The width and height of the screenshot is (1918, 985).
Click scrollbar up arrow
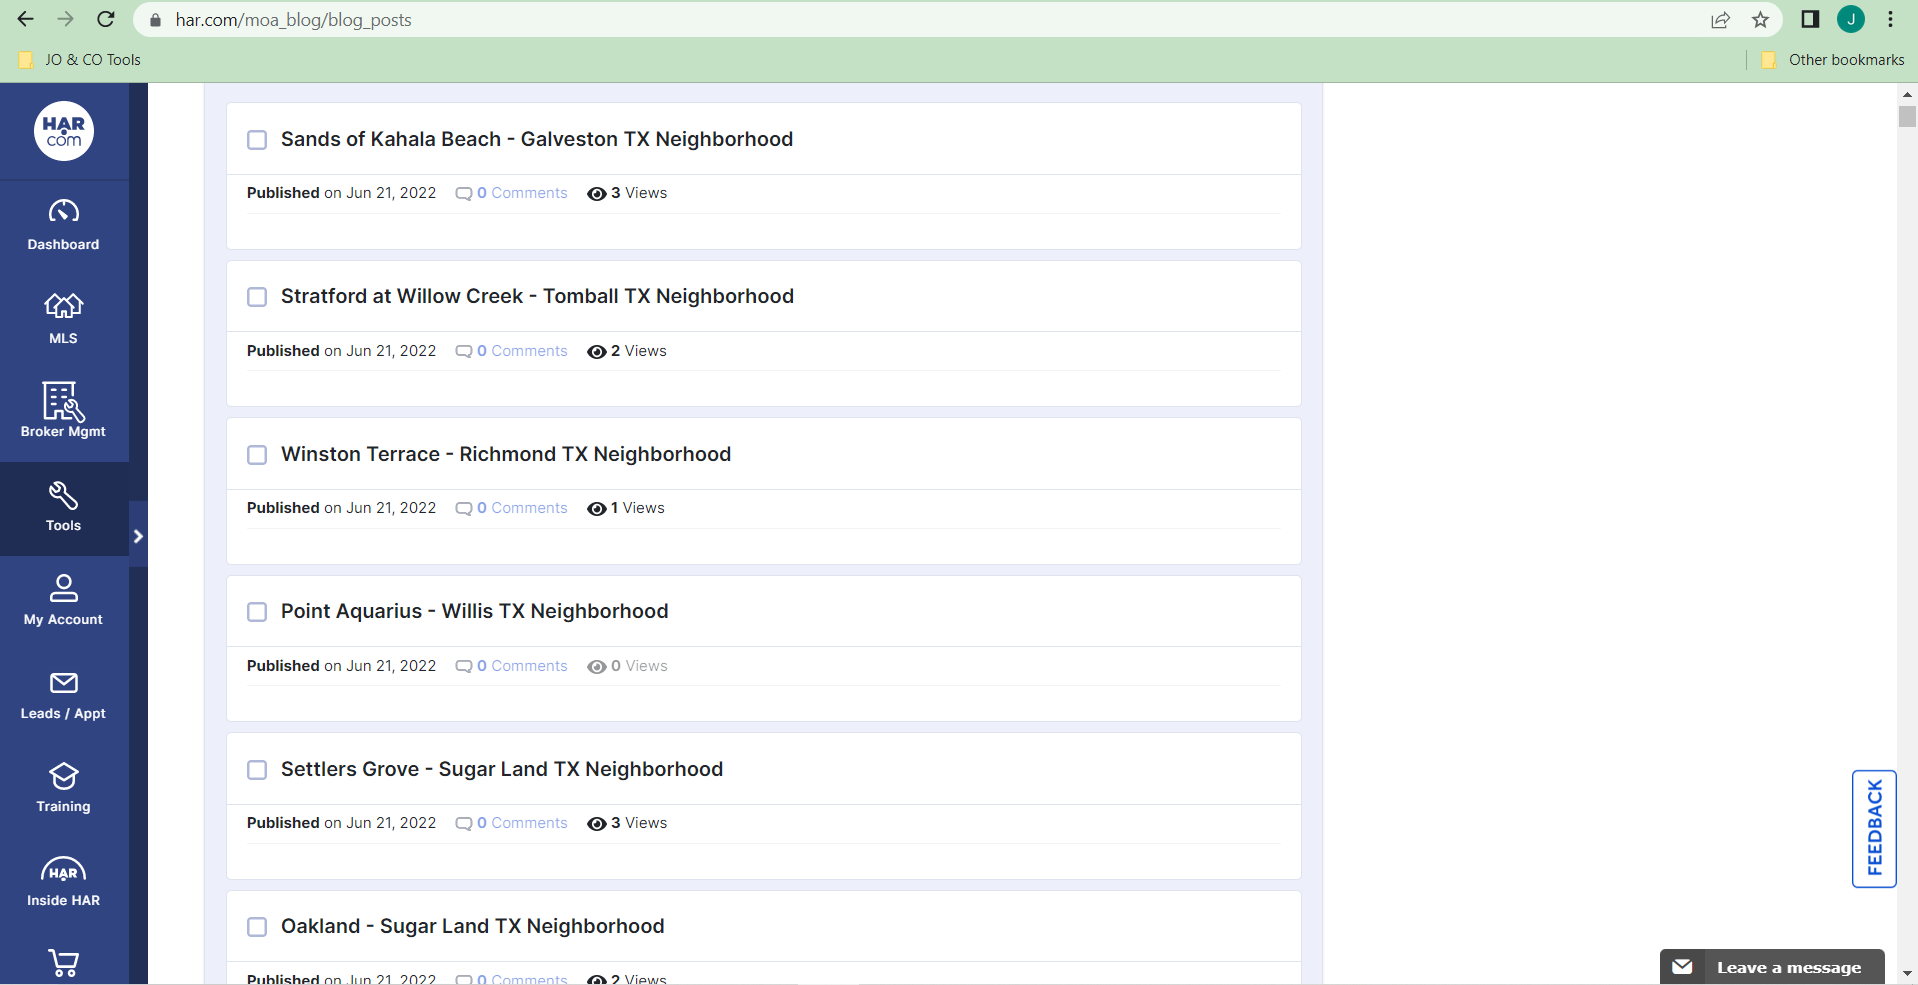point(1907,94)
